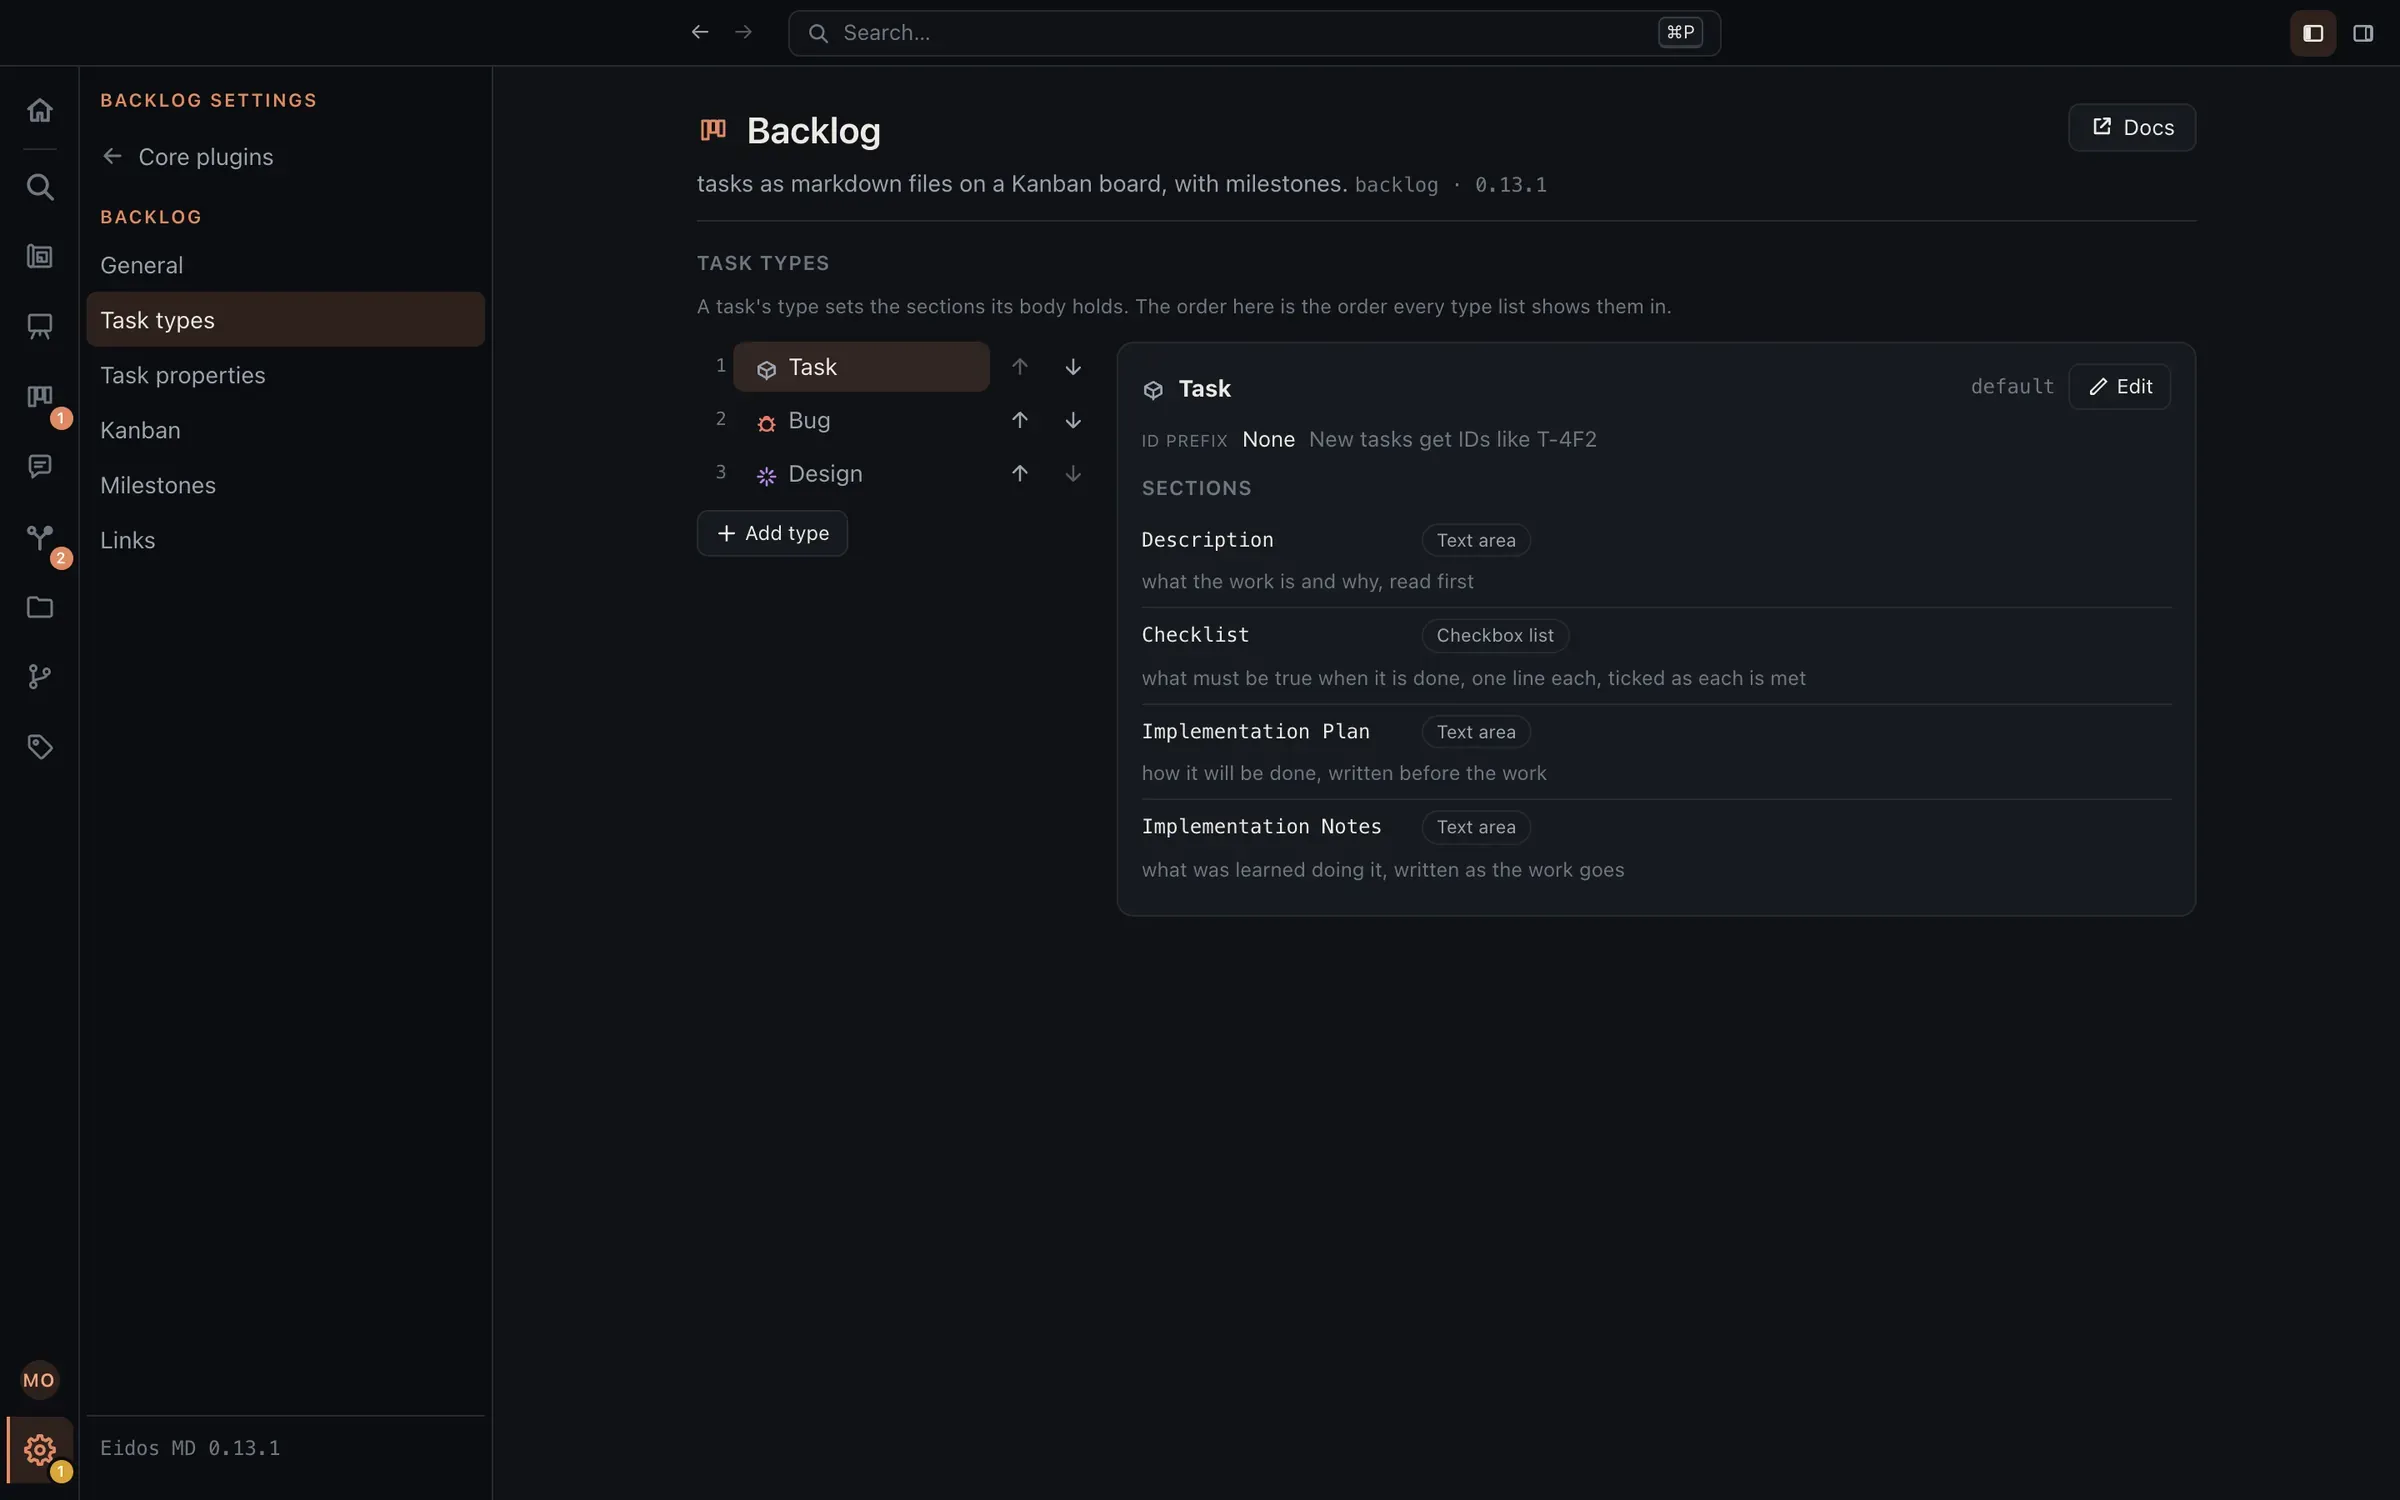The height and width of the screenshot is (1500, 2400).
Task: Open the Links settings page
Action: [285, 540]
